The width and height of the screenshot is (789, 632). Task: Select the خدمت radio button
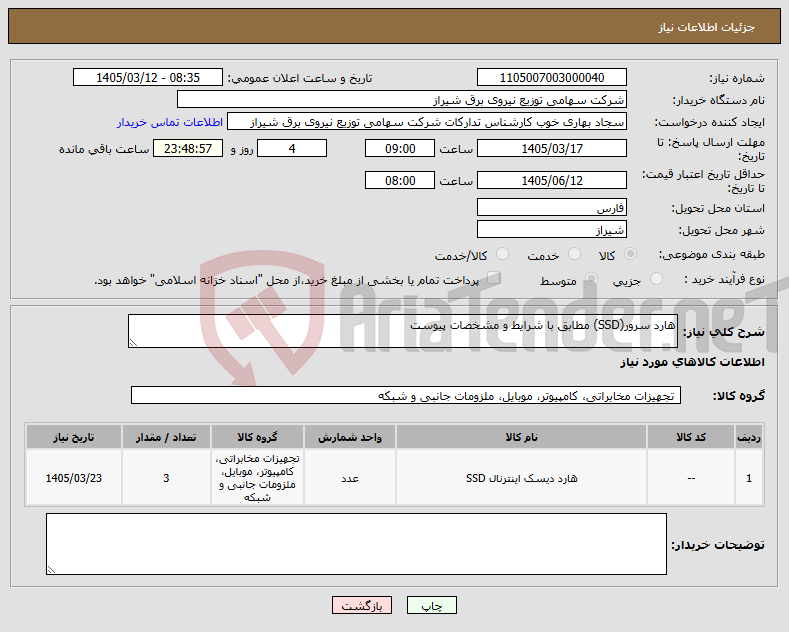click(x=575, y=254)
